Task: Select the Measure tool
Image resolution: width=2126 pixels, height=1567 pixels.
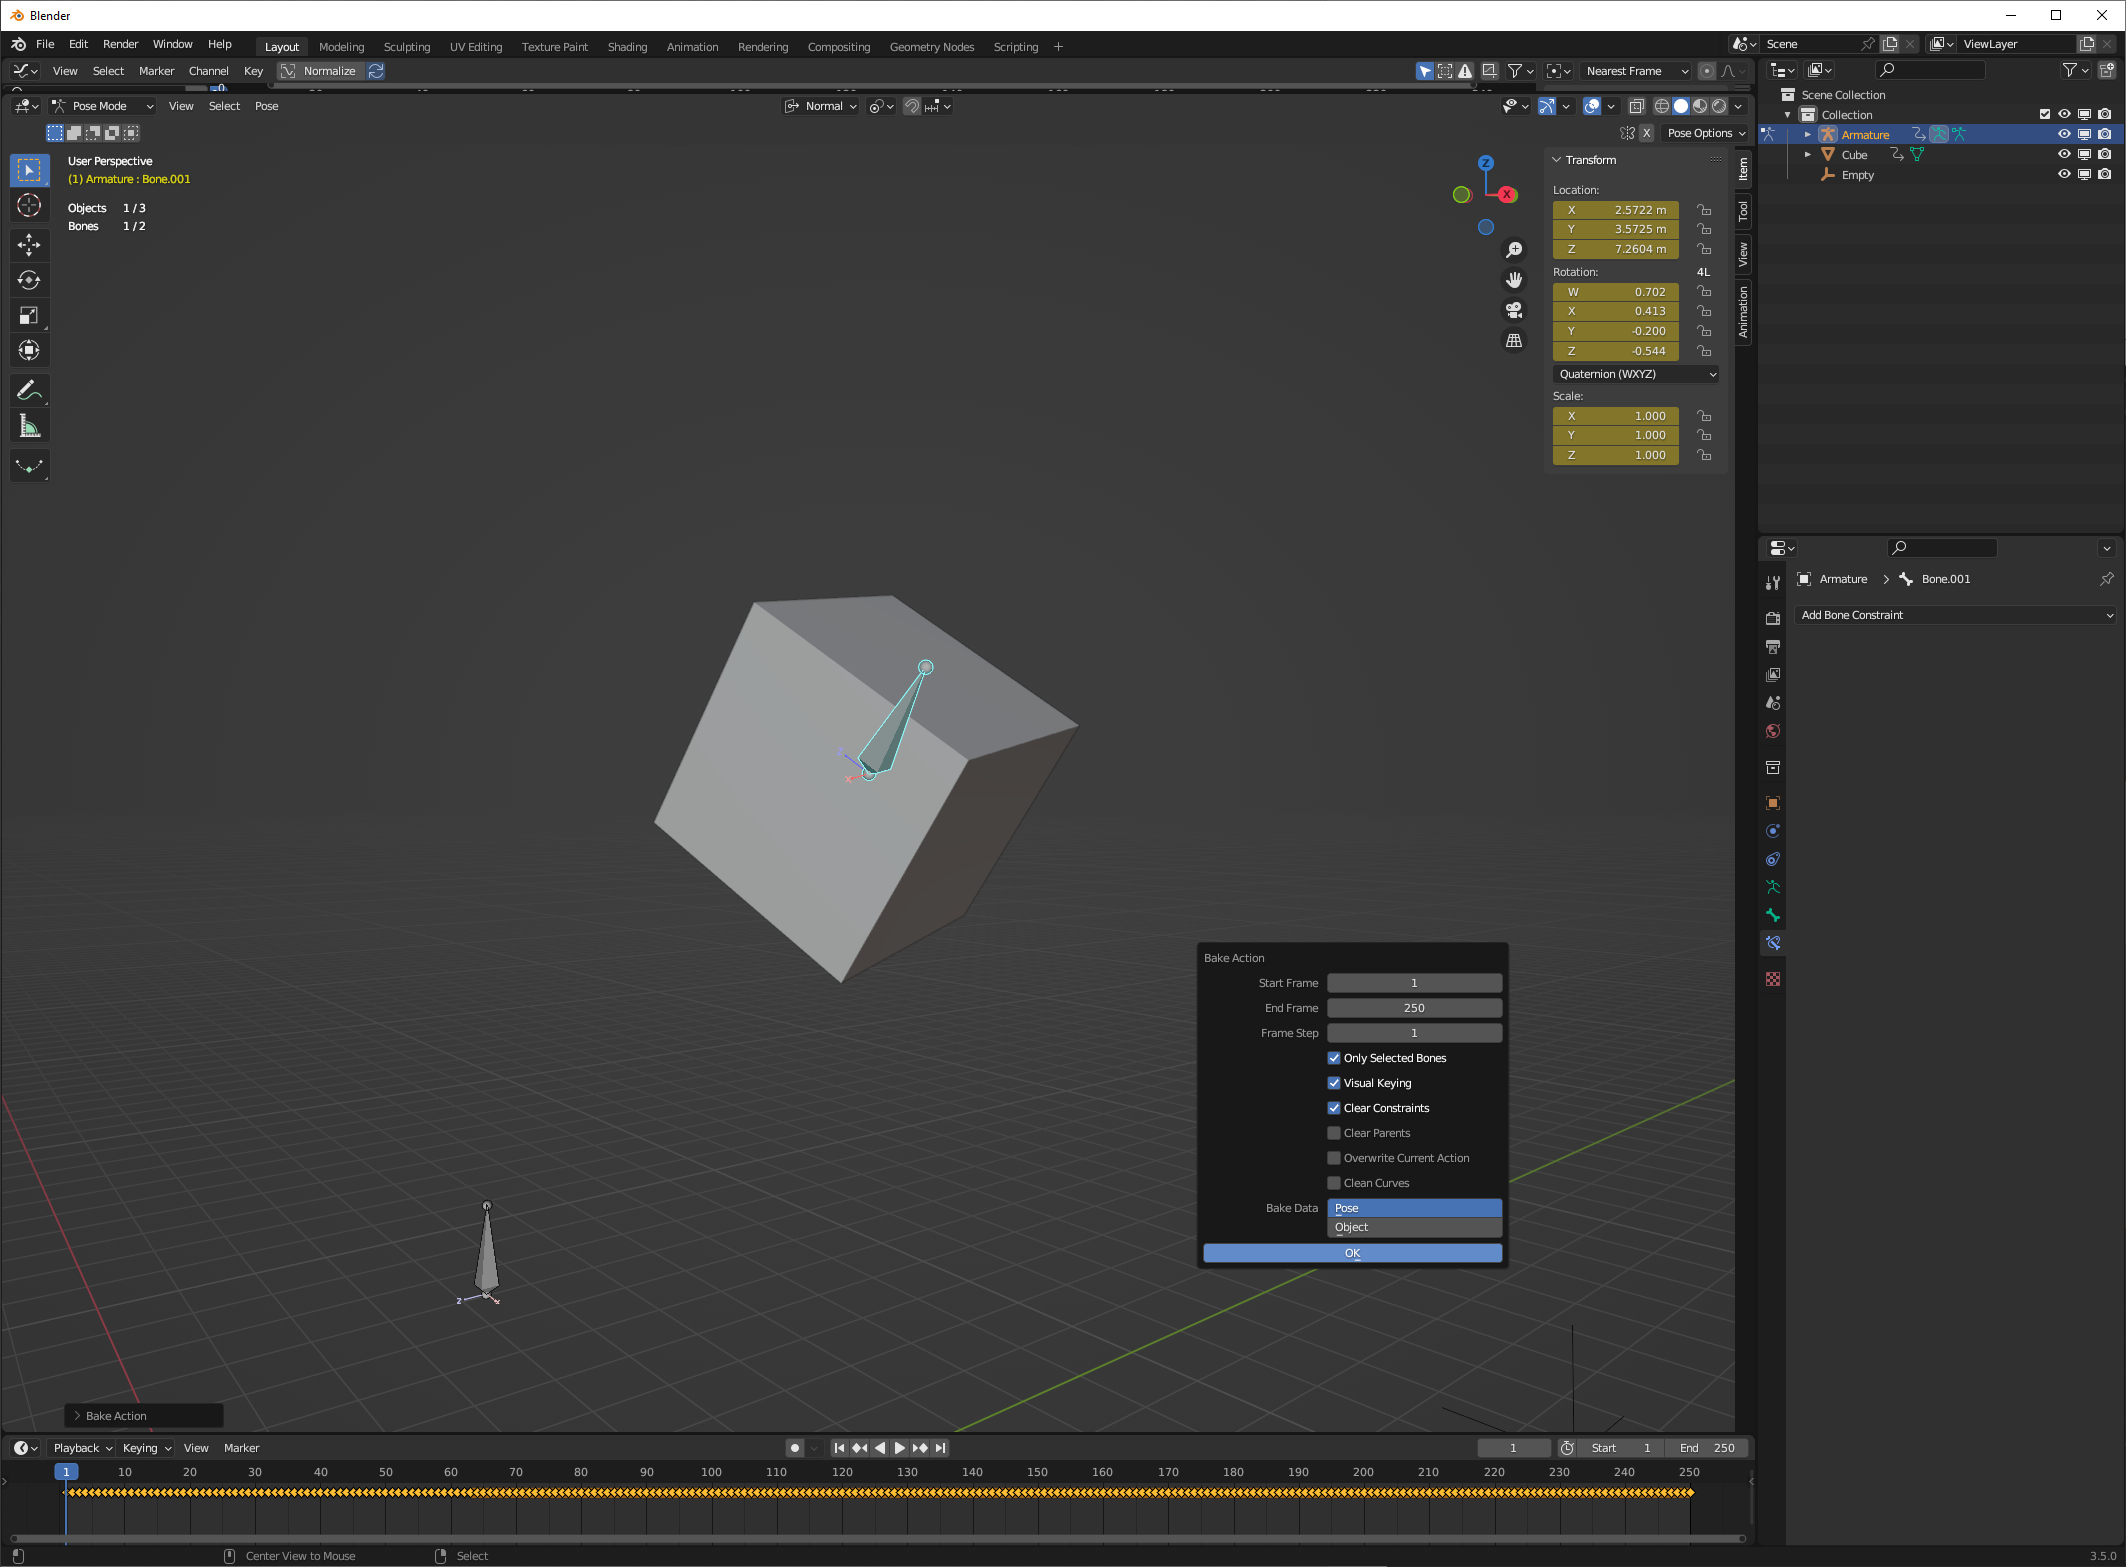Action: (x=29, y=427)
